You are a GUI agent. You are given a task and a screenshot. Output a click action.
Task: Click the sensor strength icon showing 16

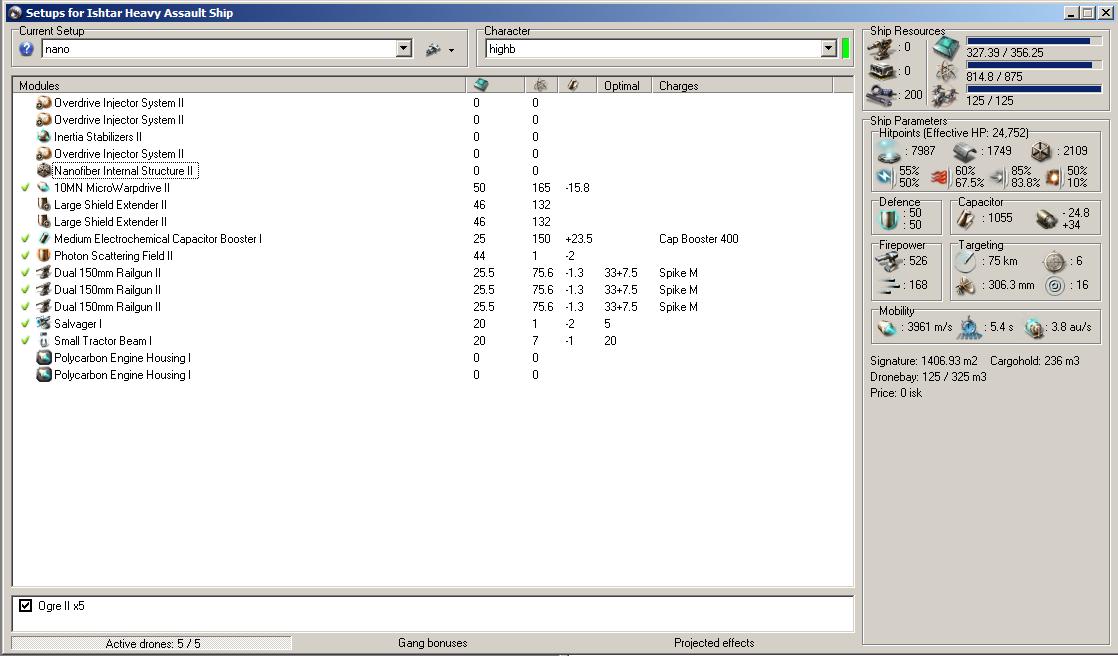tap(1054, 286)
